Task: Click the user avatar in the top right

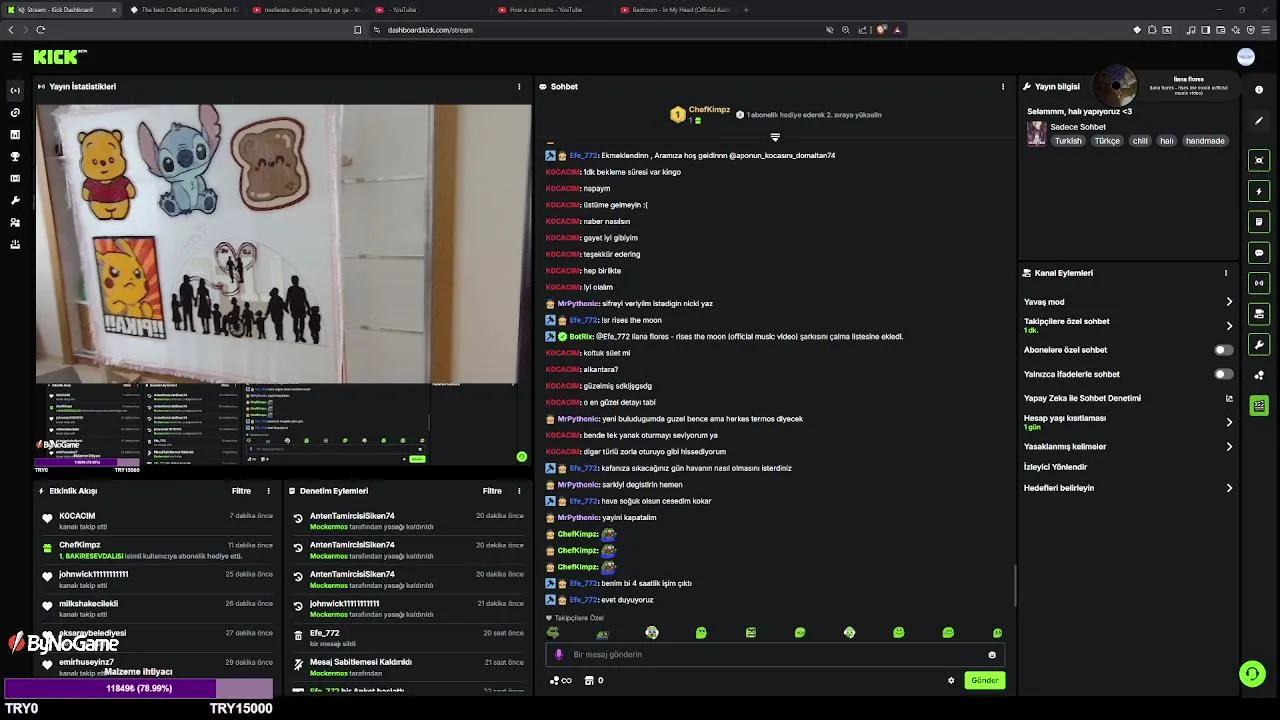Action: tap(1246, 57)
